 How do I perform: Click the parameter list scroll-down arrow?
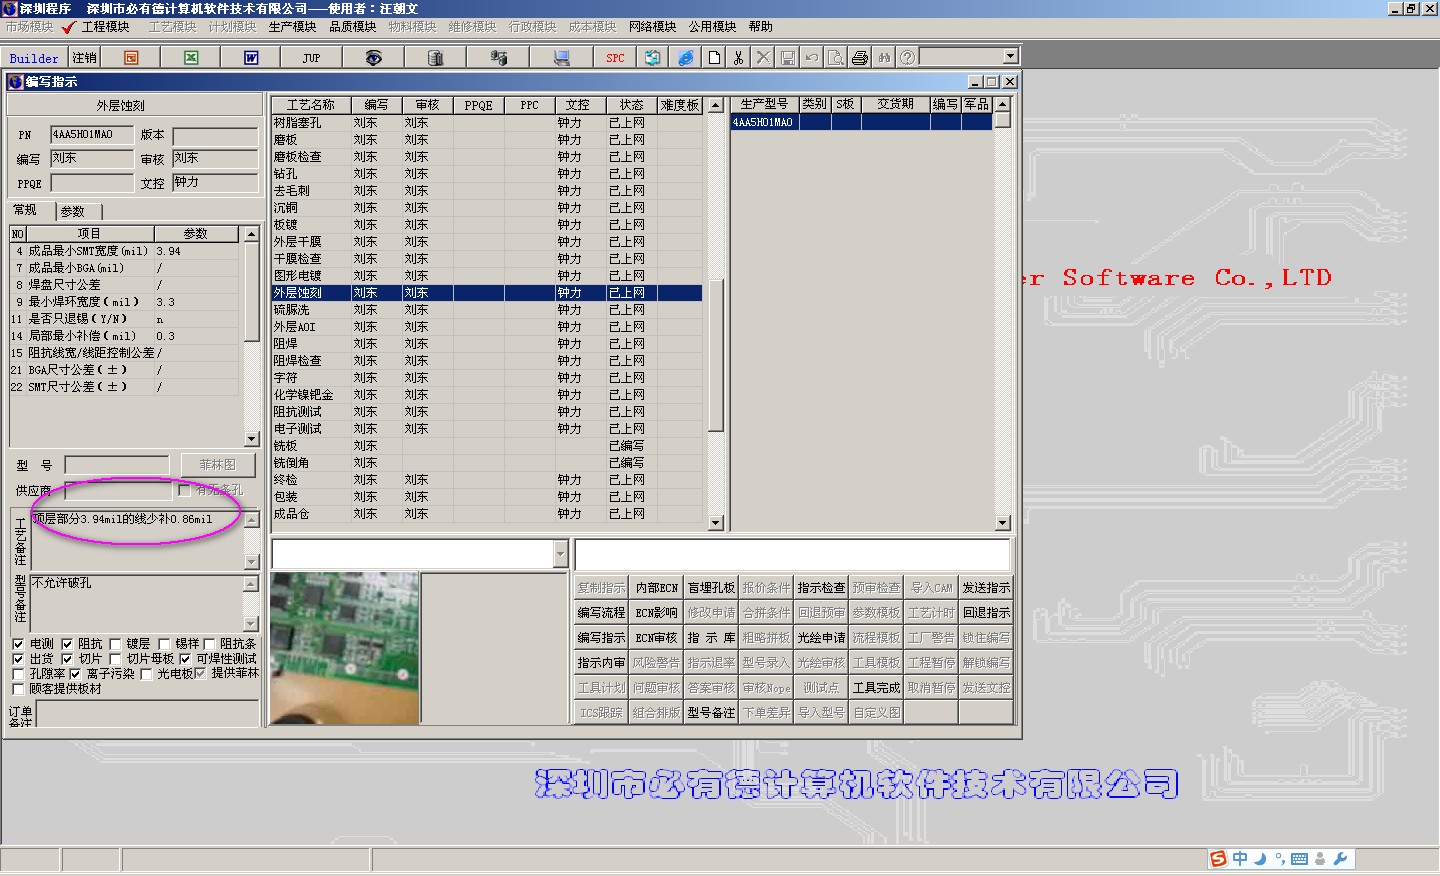252,439
